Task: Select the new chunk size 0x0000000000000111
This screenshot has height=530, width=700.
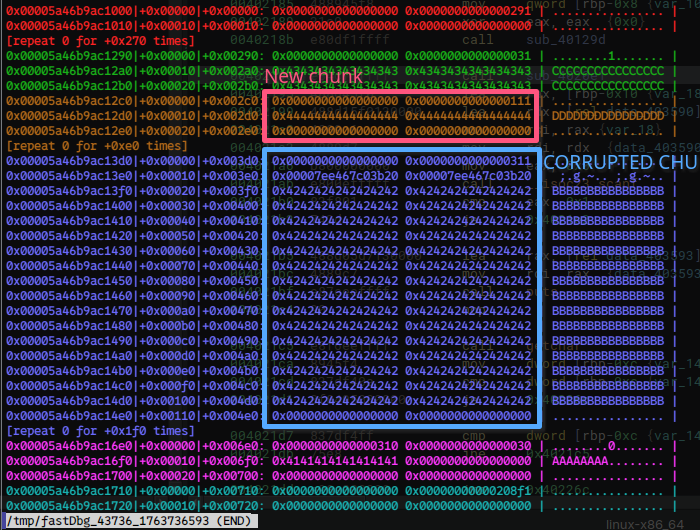Action: [x=468, y=101]
